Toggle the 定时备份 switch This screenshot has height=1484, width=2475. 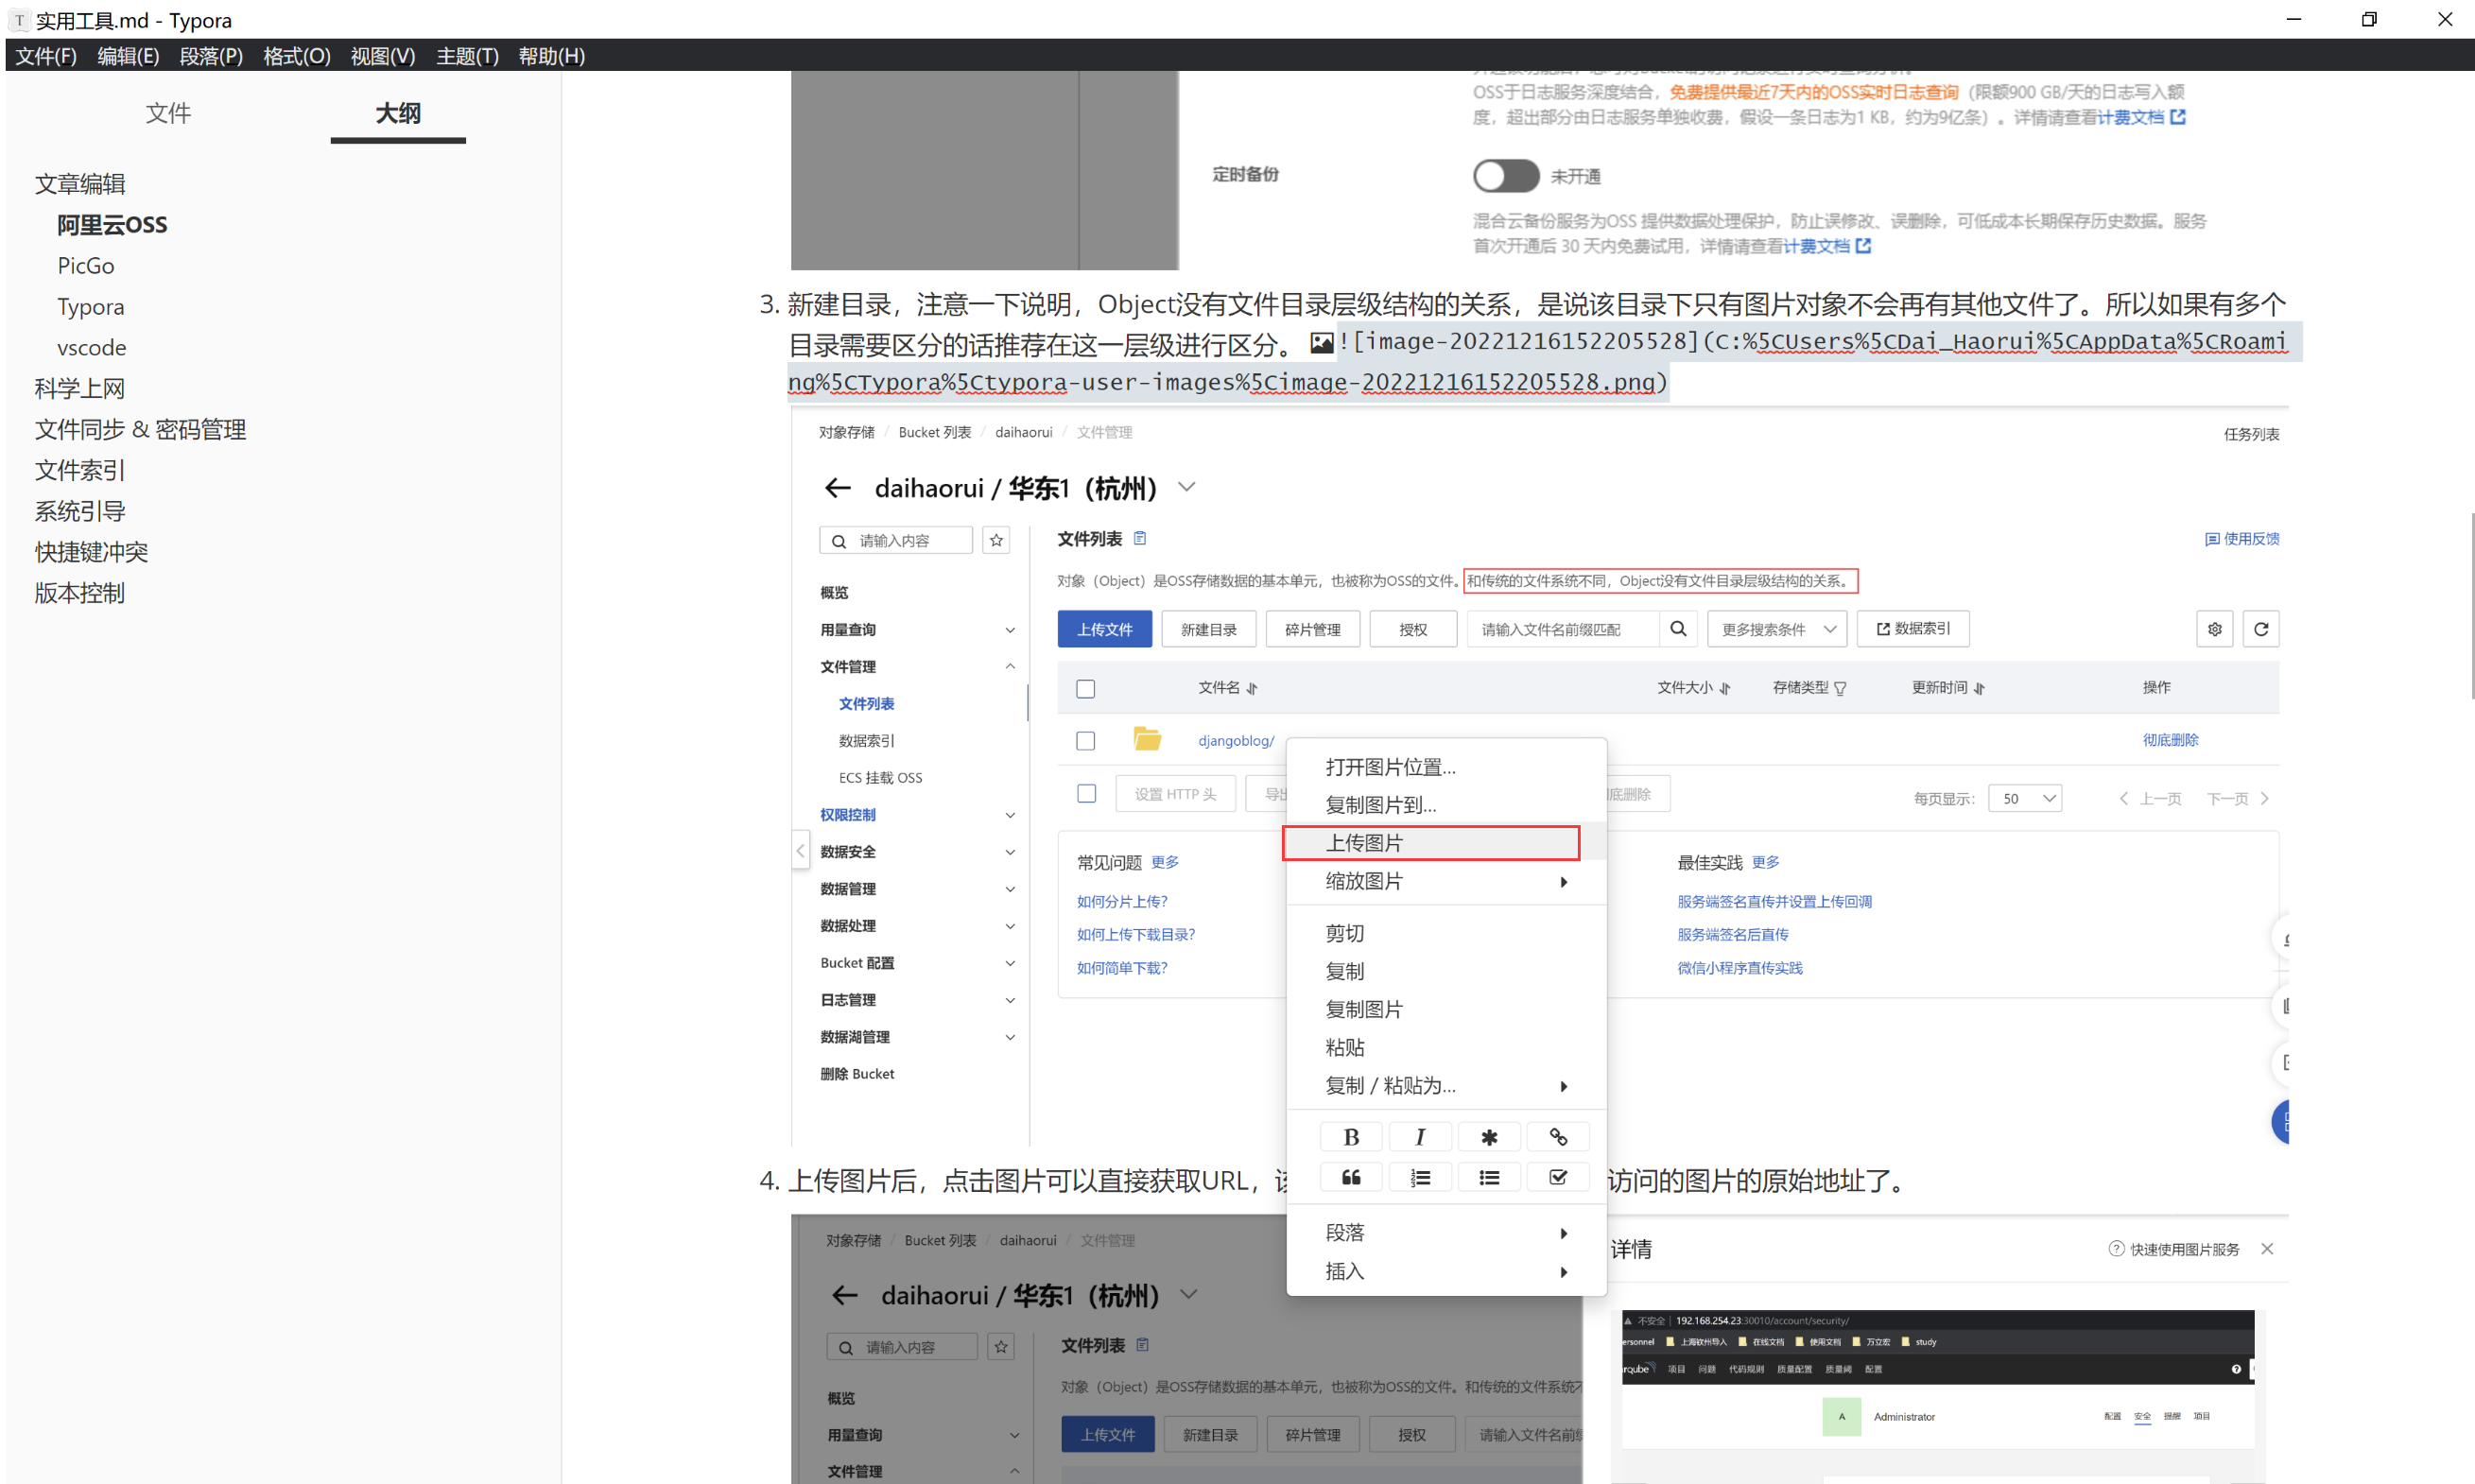[x=1505, y=176]
